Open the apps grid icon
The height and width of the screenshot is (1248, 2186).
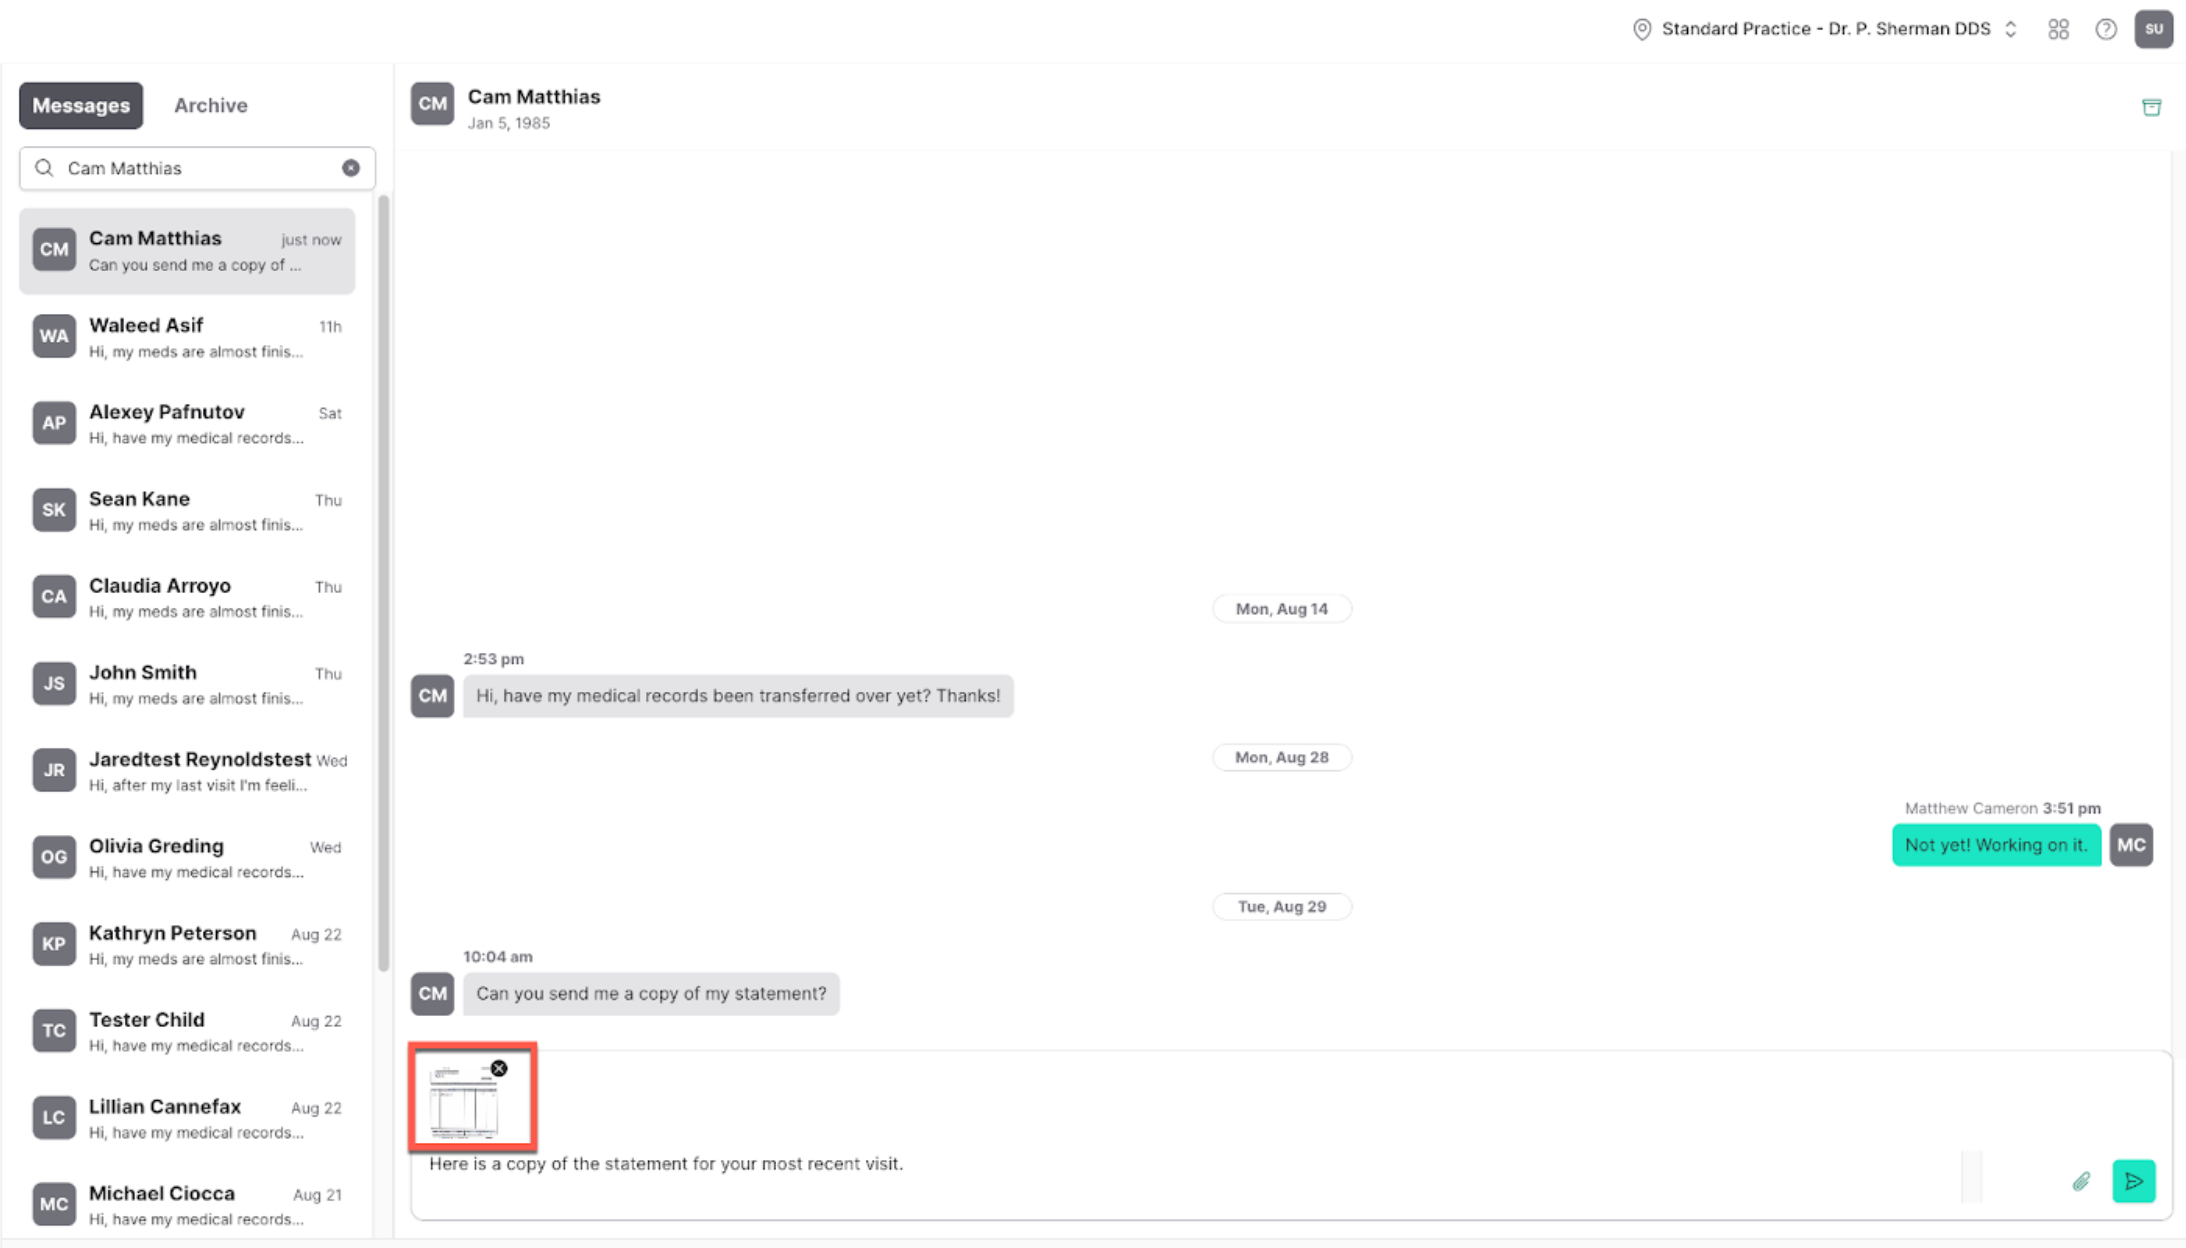pos(2058,29)
